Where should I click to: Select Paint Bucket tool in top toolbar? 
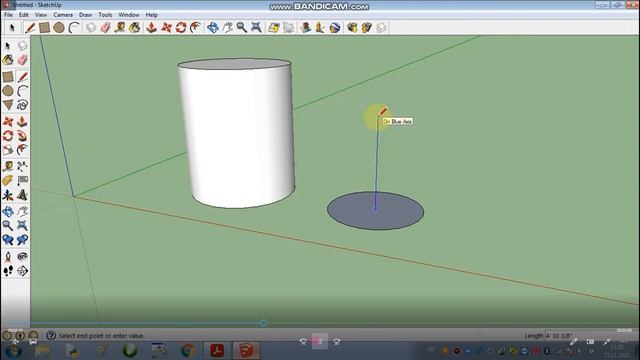coord(135,27)
